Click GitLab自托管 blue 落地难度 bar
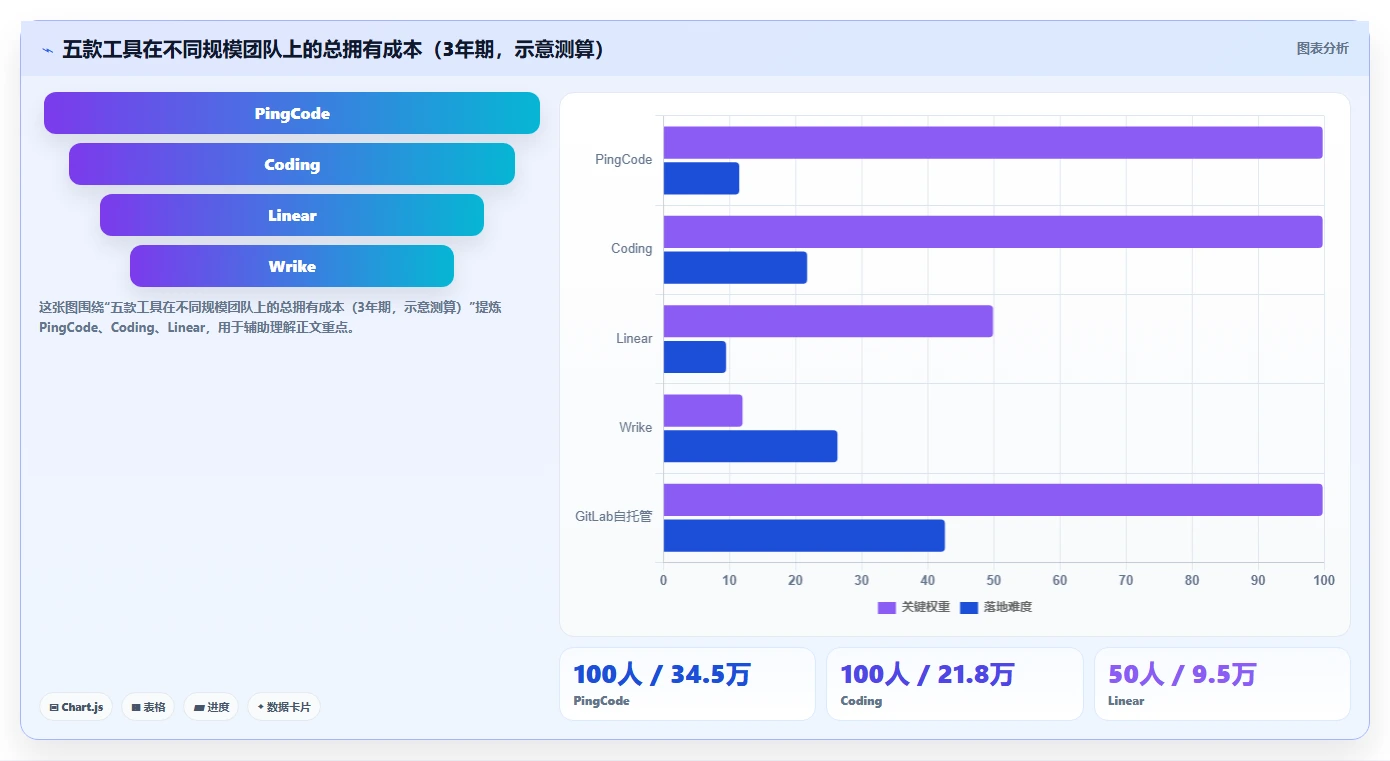The image size is (1390, 761). click(x=804, y=535)
